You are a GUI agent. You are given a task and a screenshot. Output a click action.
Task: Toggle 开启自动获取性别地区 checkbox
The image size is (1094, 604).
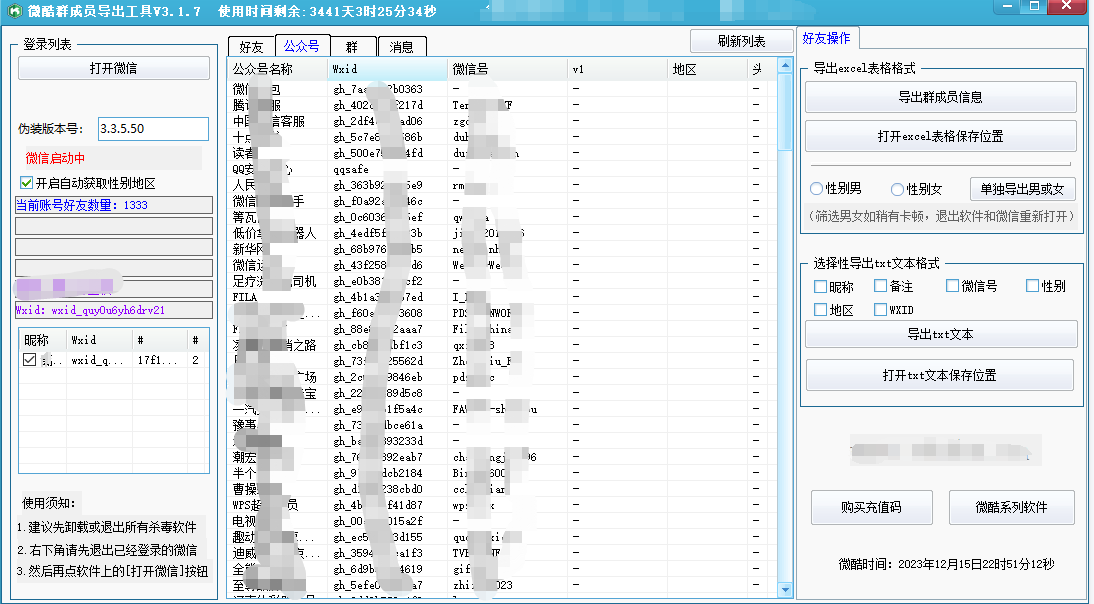pyautogui.click(x=27, y=183)
